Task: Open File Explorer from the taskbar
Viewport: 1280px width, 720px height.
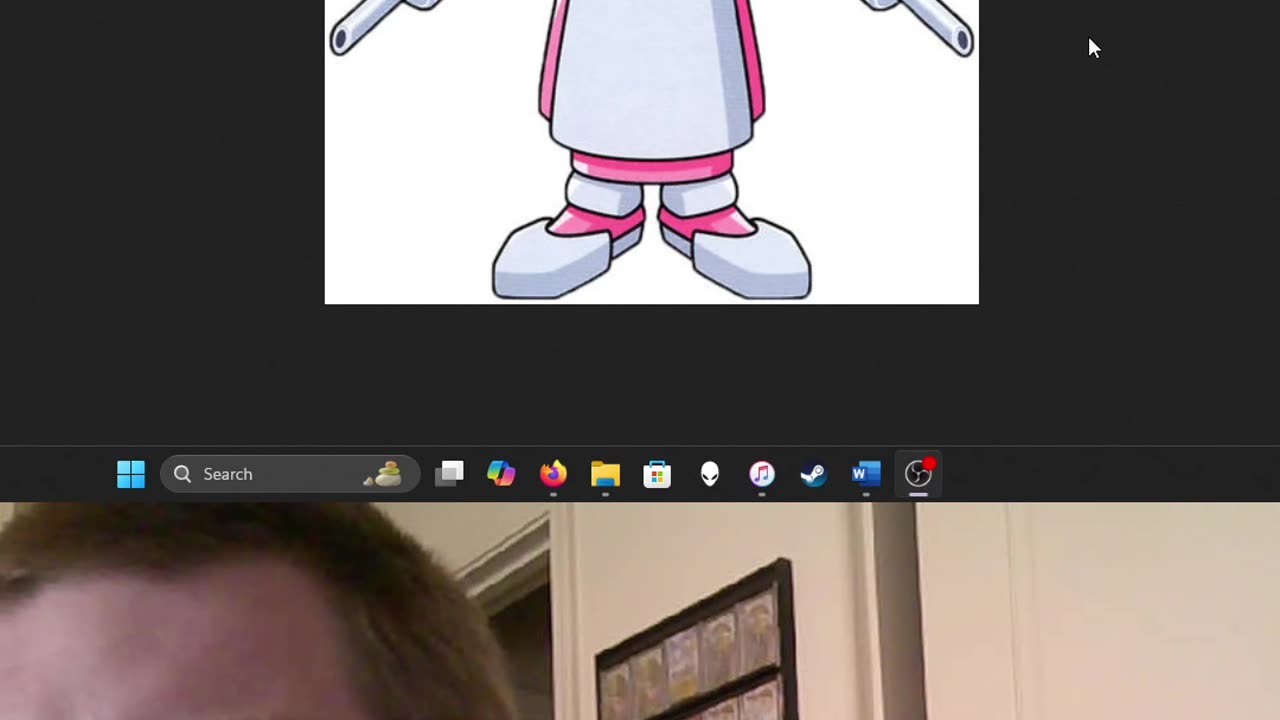Action: 605,474
